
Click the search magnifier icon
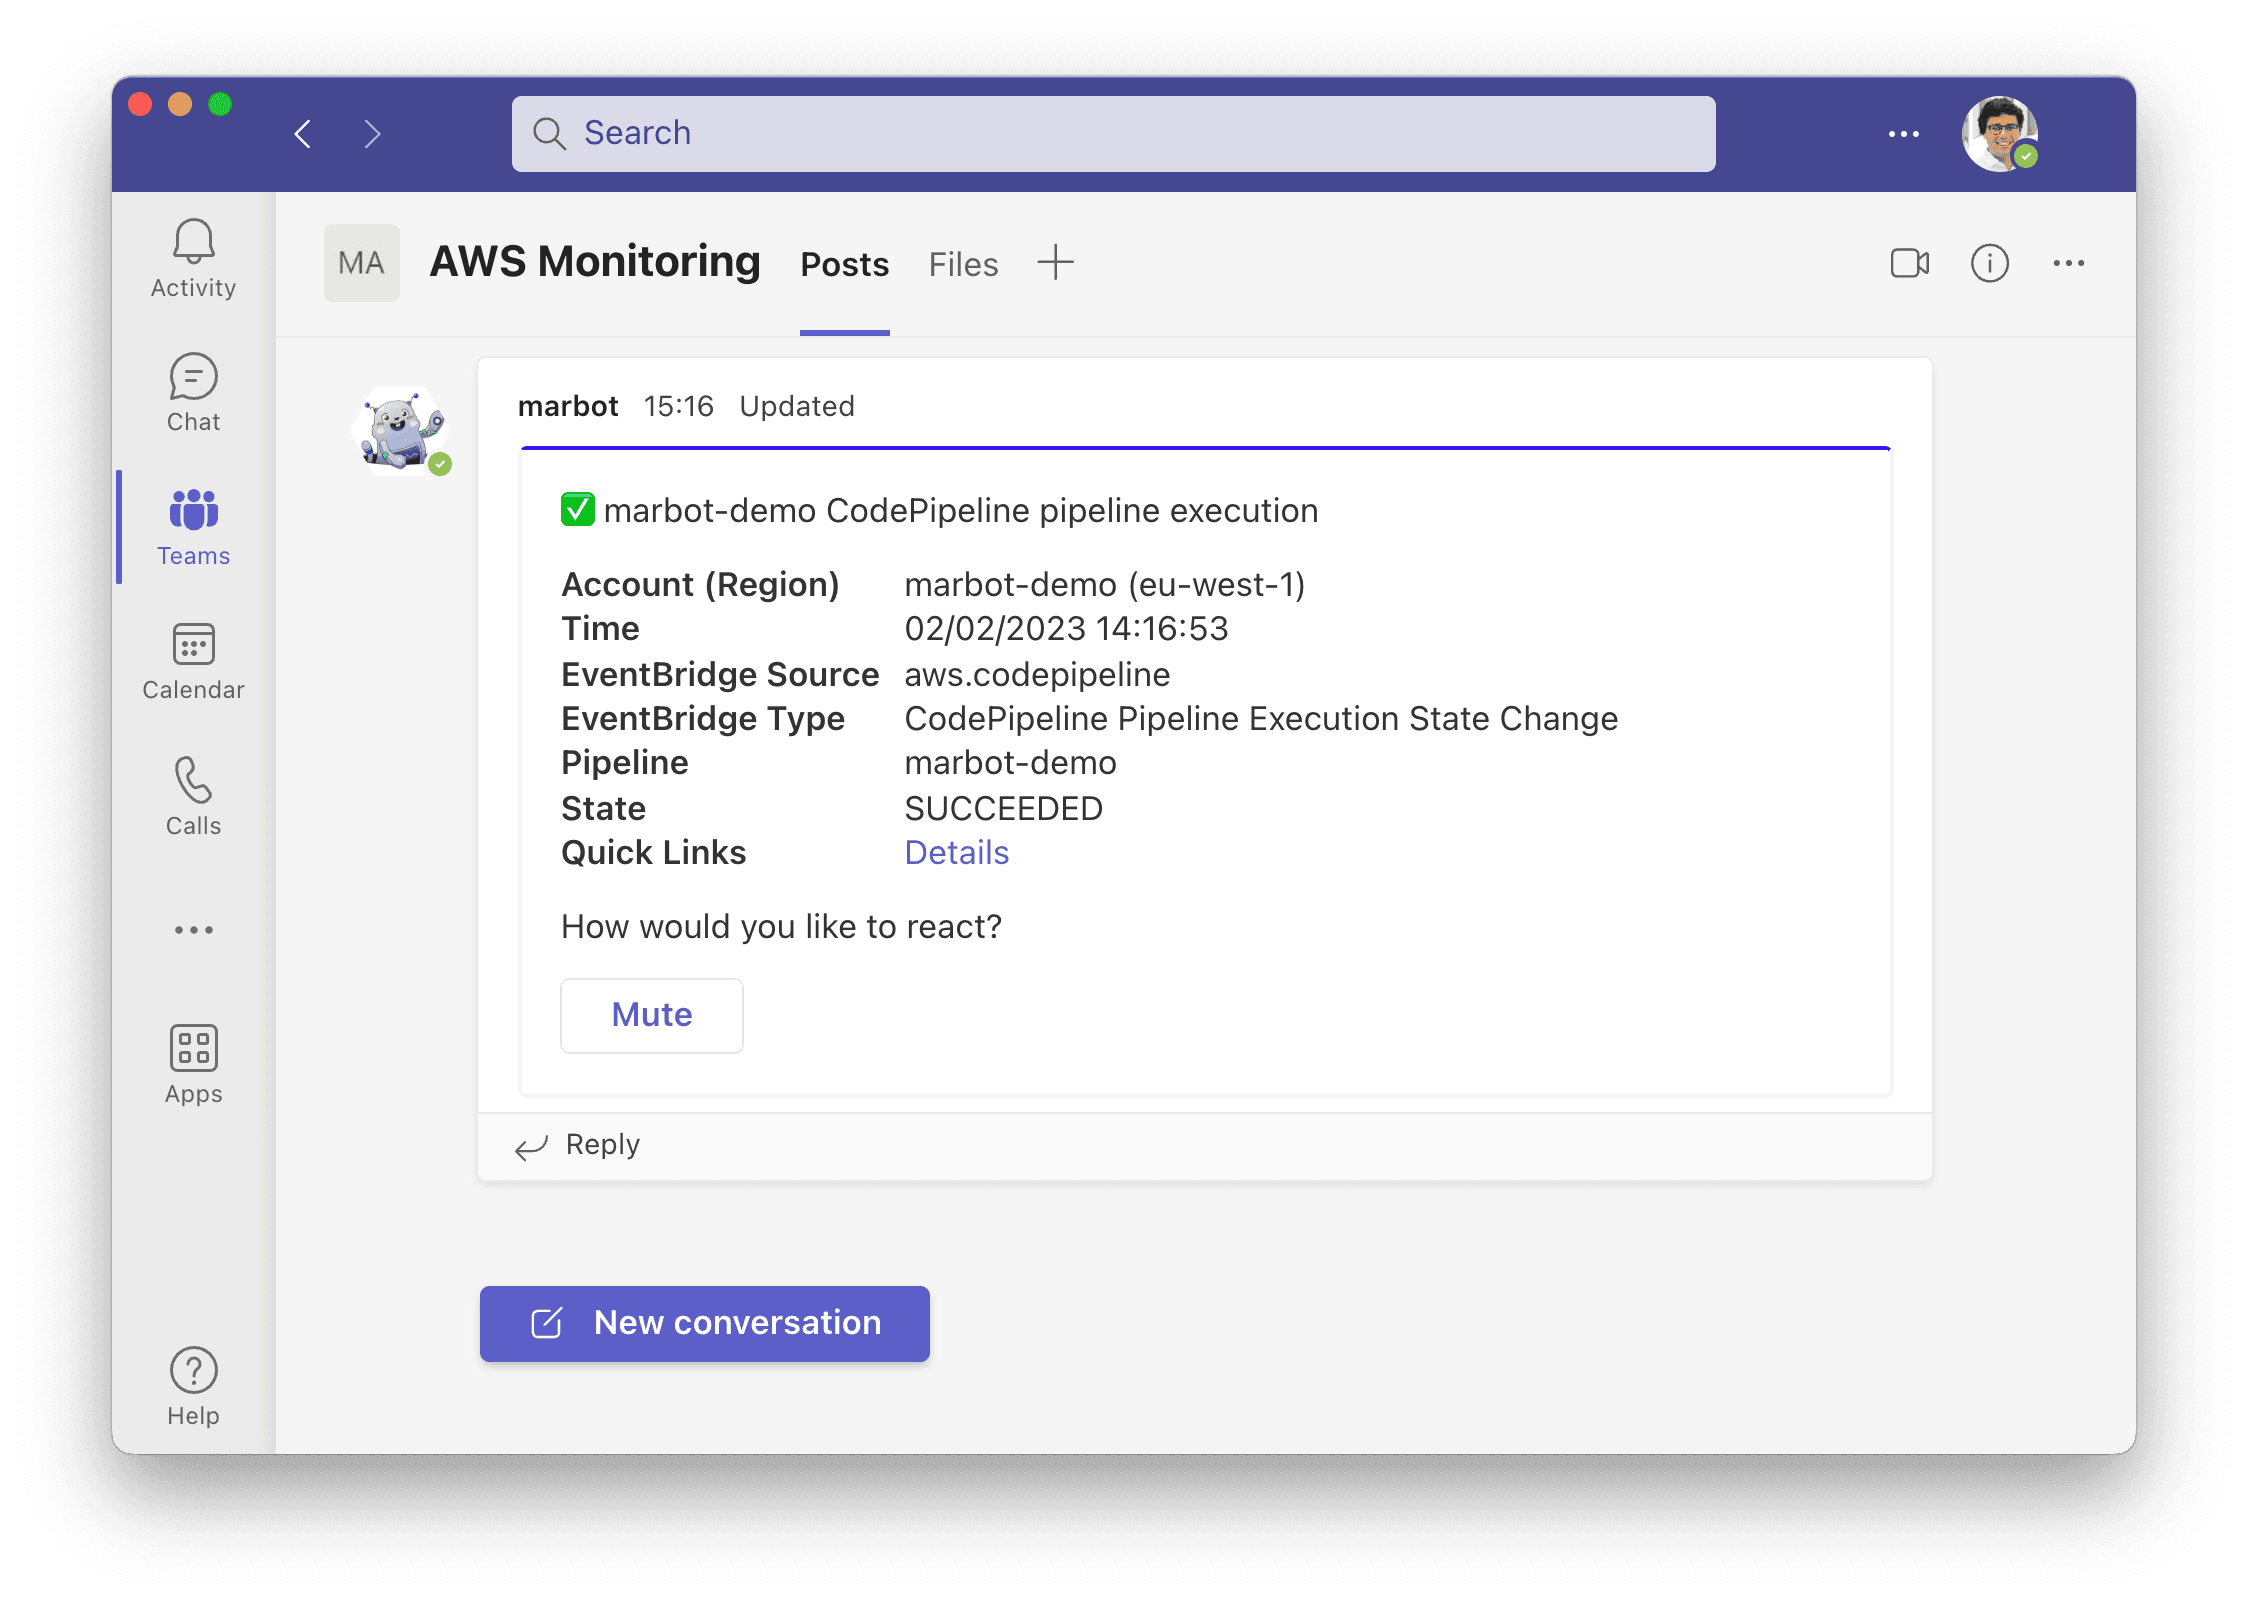(549, 133)
